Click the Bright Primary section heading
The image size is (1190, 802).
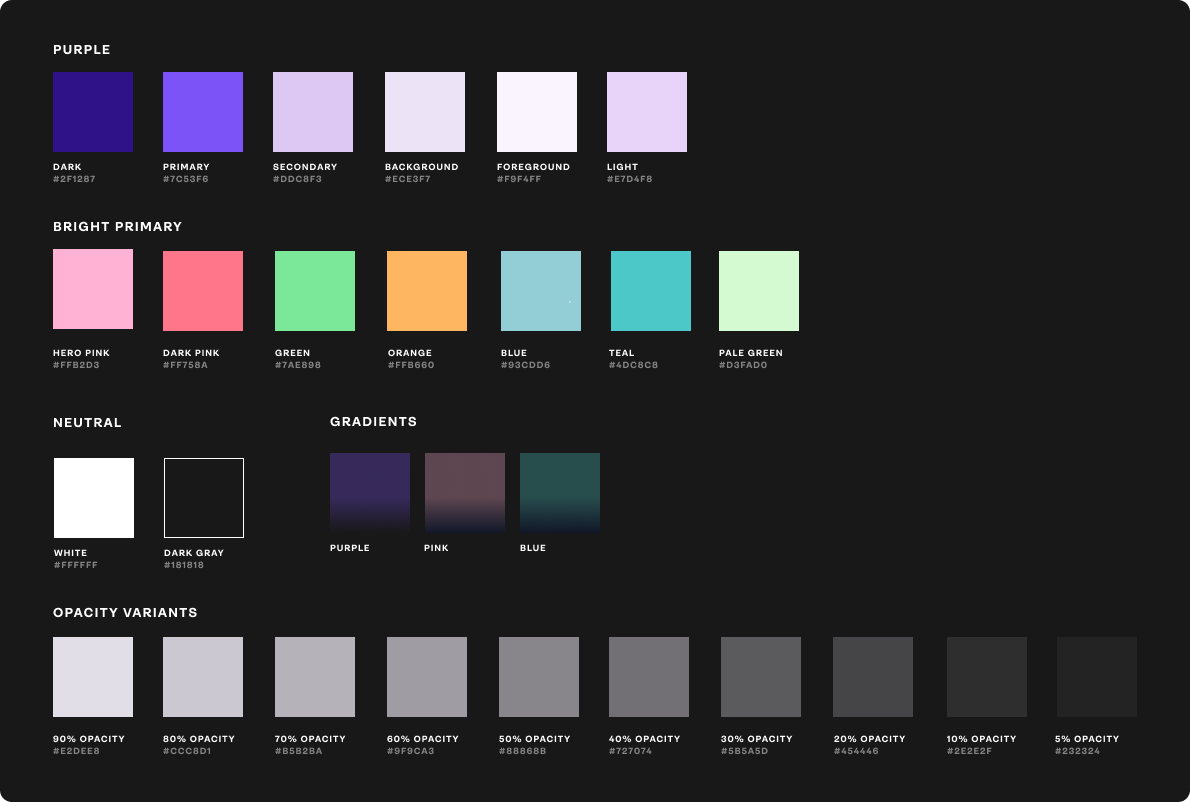pyautogui.click(x=118, y=227)
